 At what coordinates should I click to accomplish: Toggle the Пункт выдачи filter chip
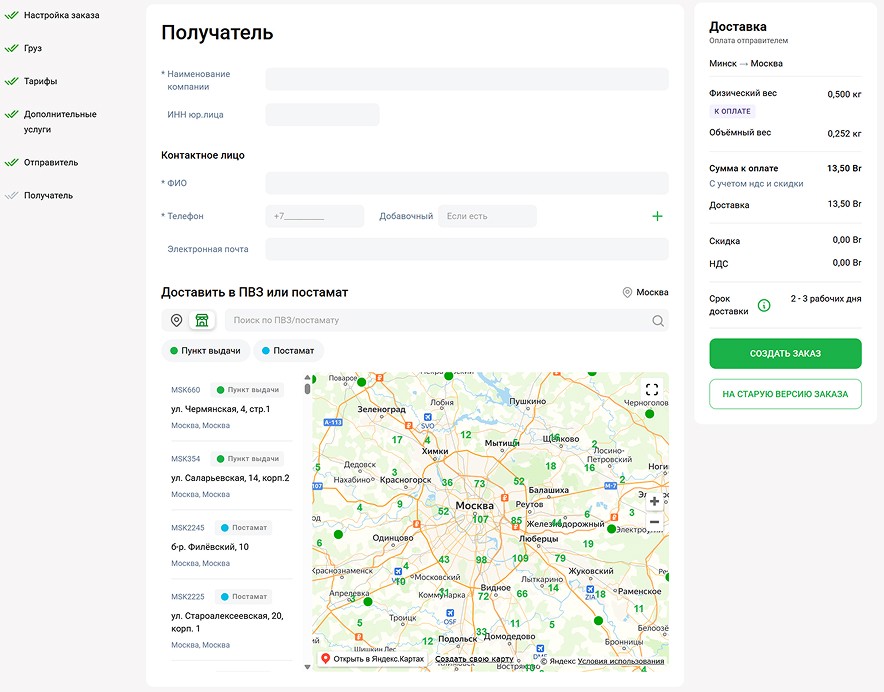[x=205, y=350]
